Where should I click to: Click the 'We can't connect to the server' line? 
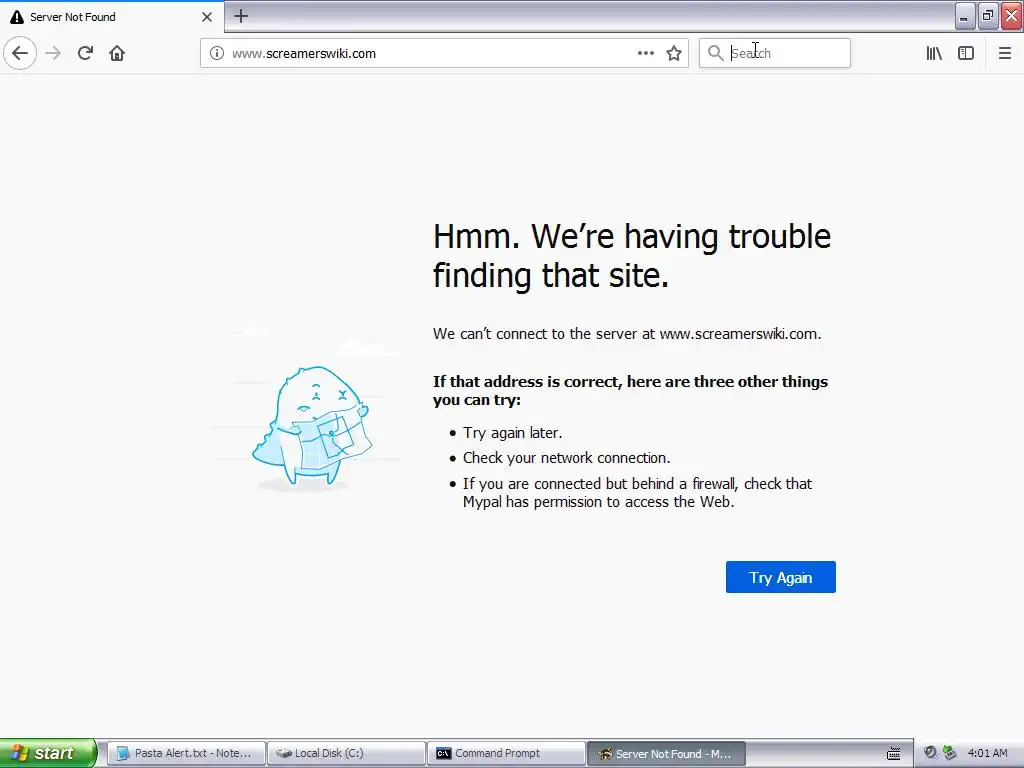[x=627, y=334]
